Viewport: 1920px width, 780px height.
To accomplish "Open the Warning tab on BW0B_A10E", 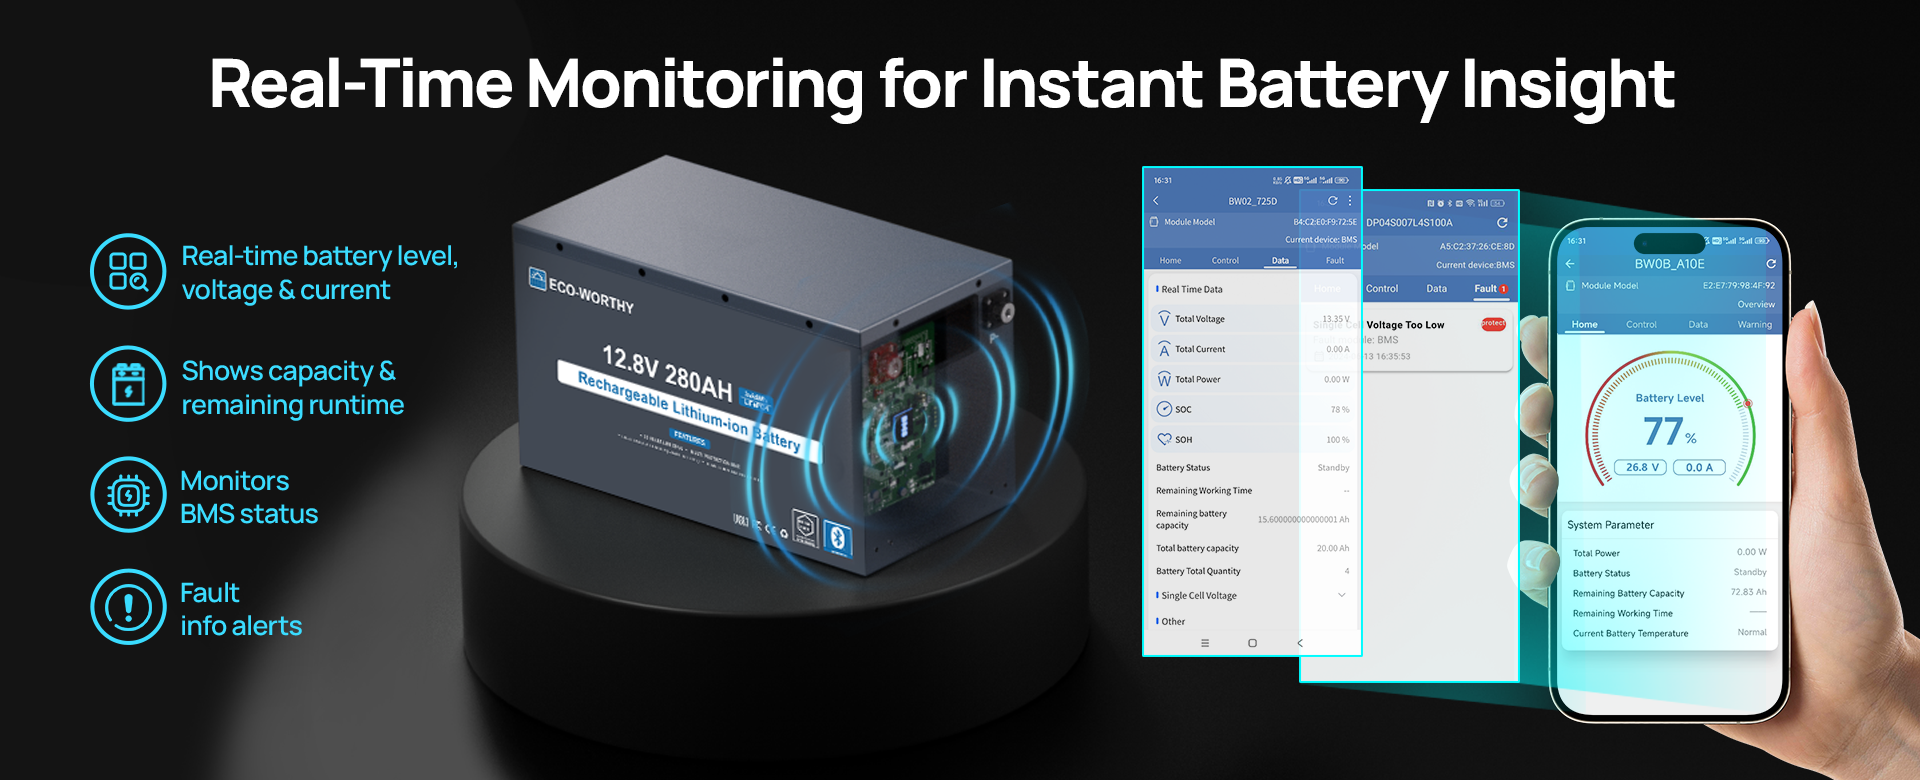I will coord(1755,325).
